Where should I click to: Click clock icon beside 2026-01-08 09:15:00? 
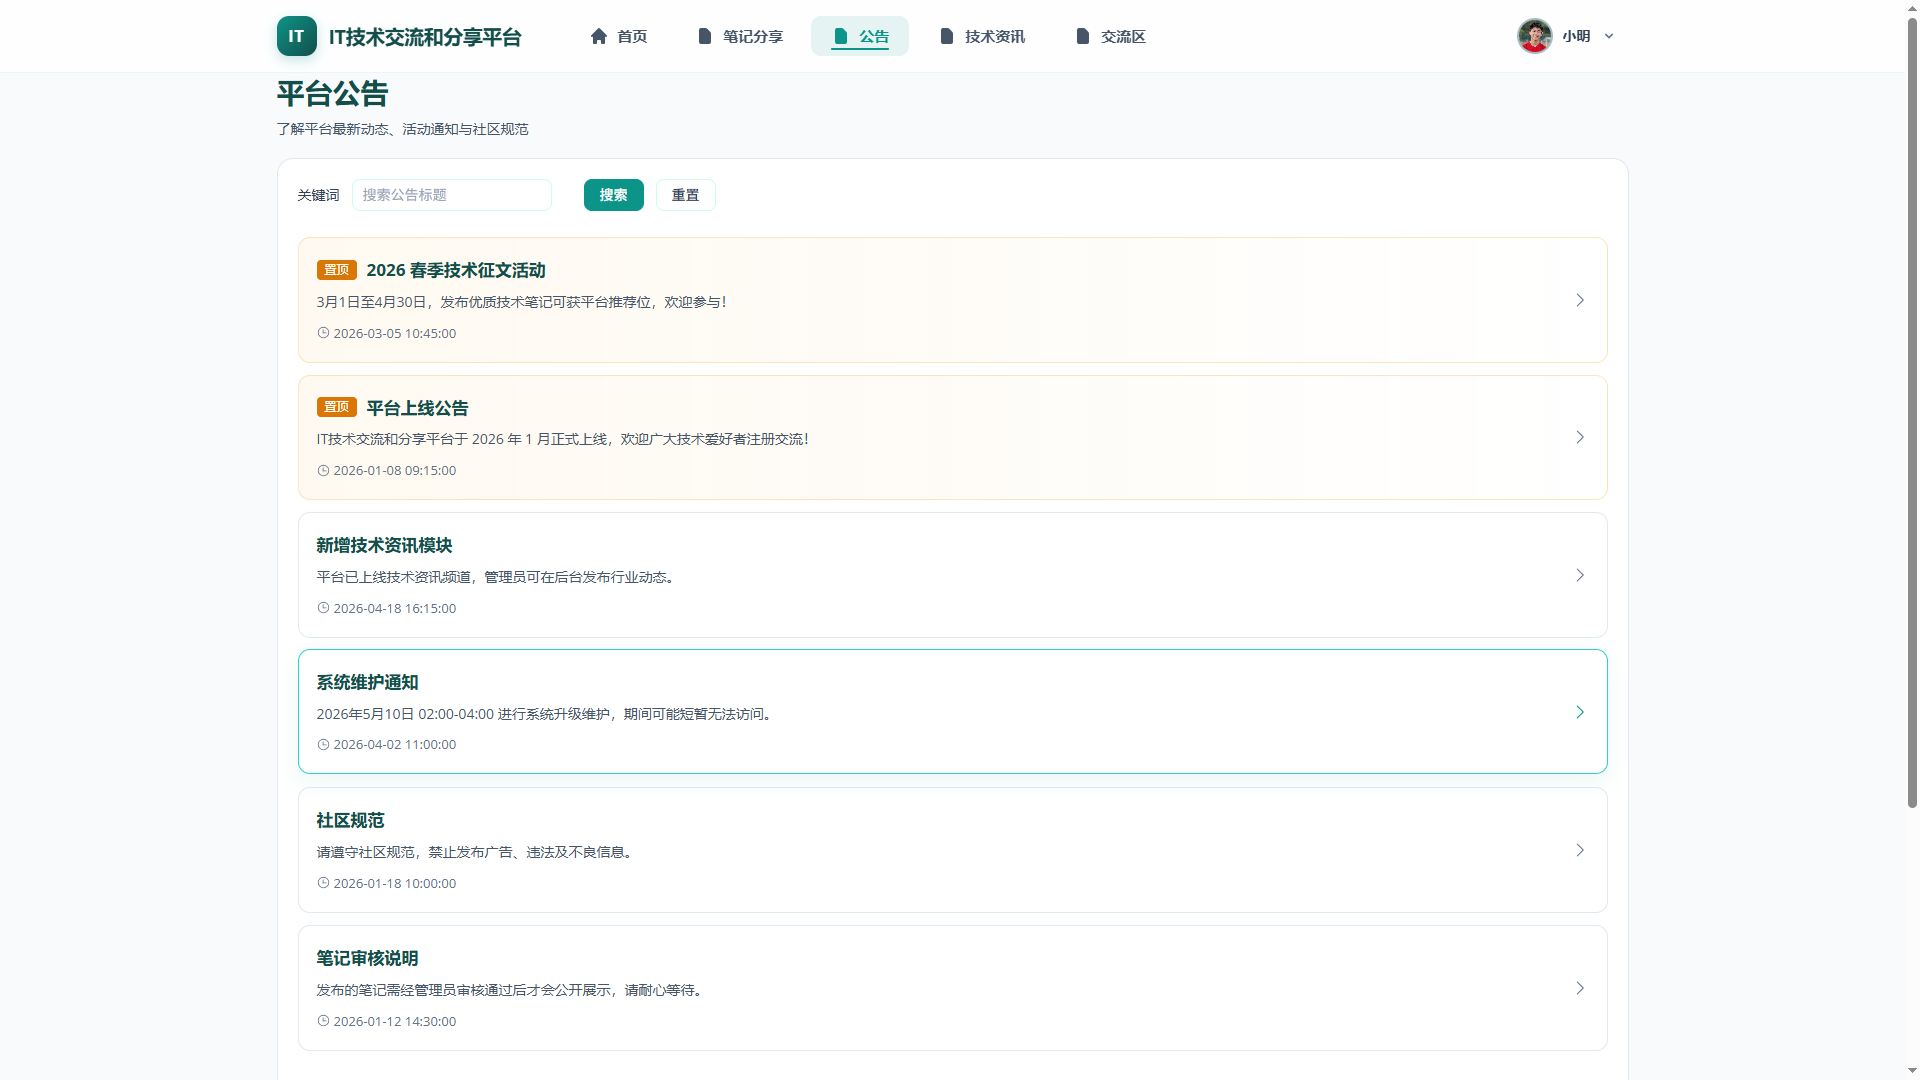pos(323,470)
